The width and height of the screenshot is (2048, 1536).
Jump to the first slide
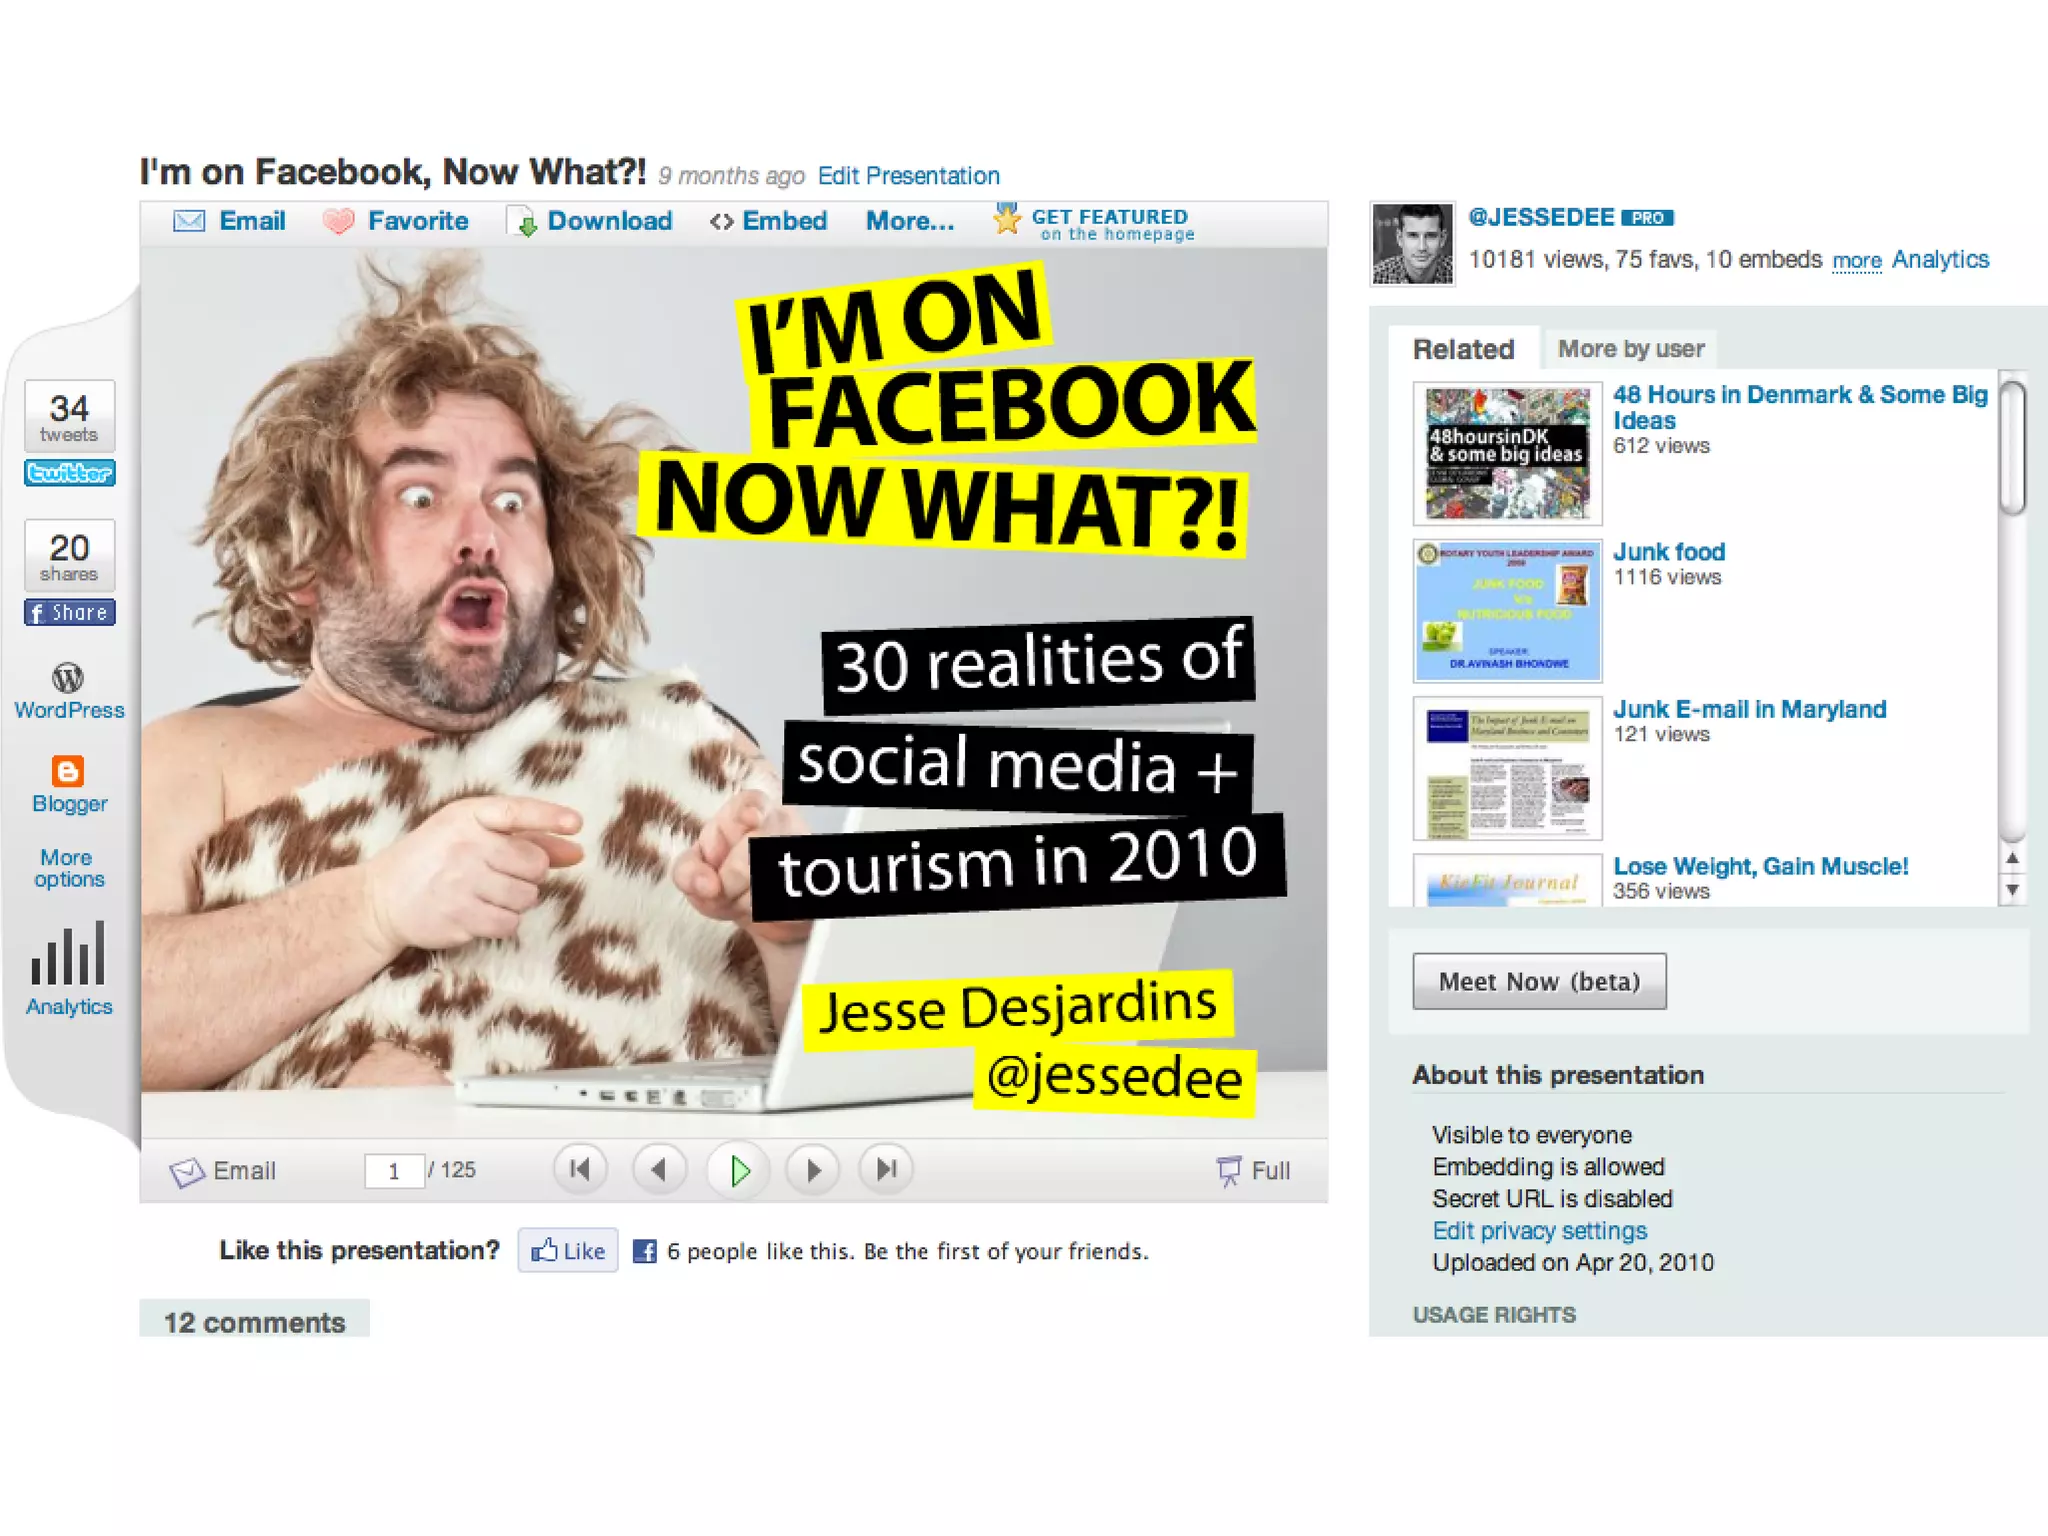[580, 1169]
